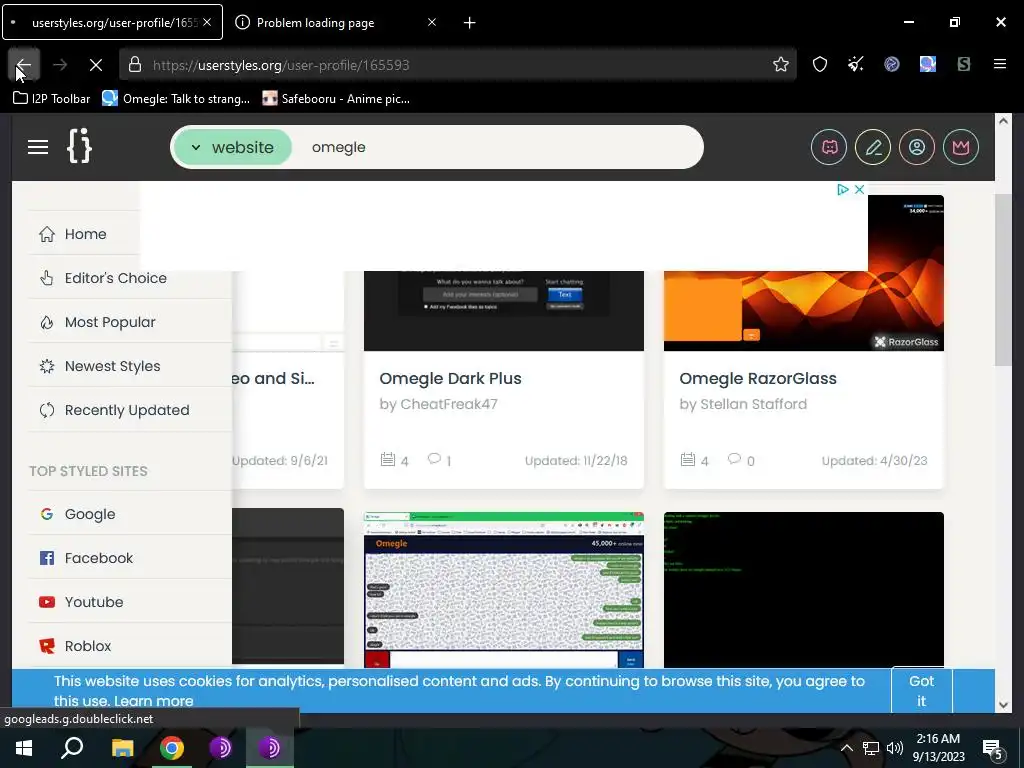Bookmark this page with the star icon
Image resolution: width=1024 pixels, height=768 pixels.
pyautogui.click(x=780, y=65)
